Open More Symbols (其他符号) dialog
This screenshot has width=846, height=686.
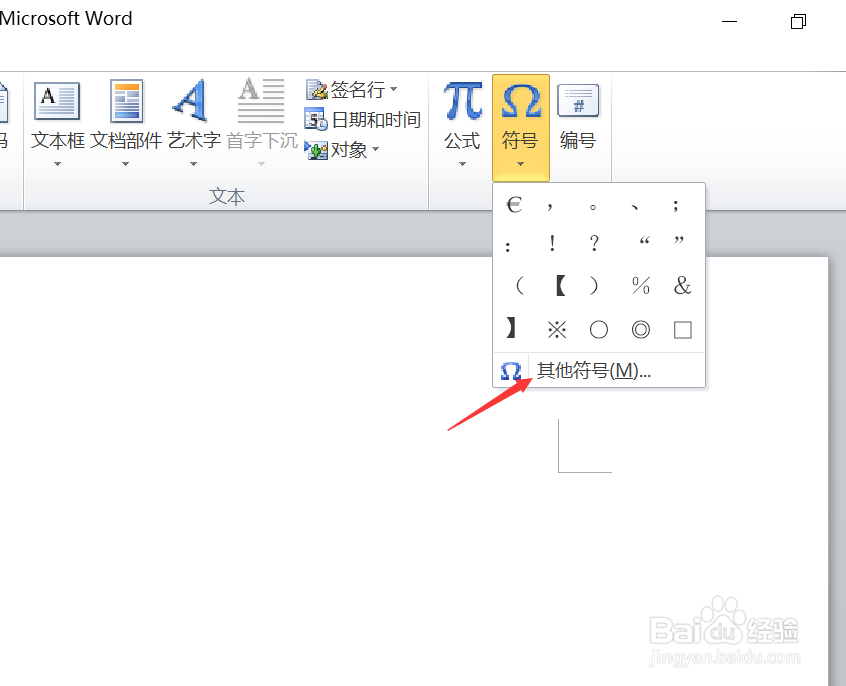click(599, 371)
